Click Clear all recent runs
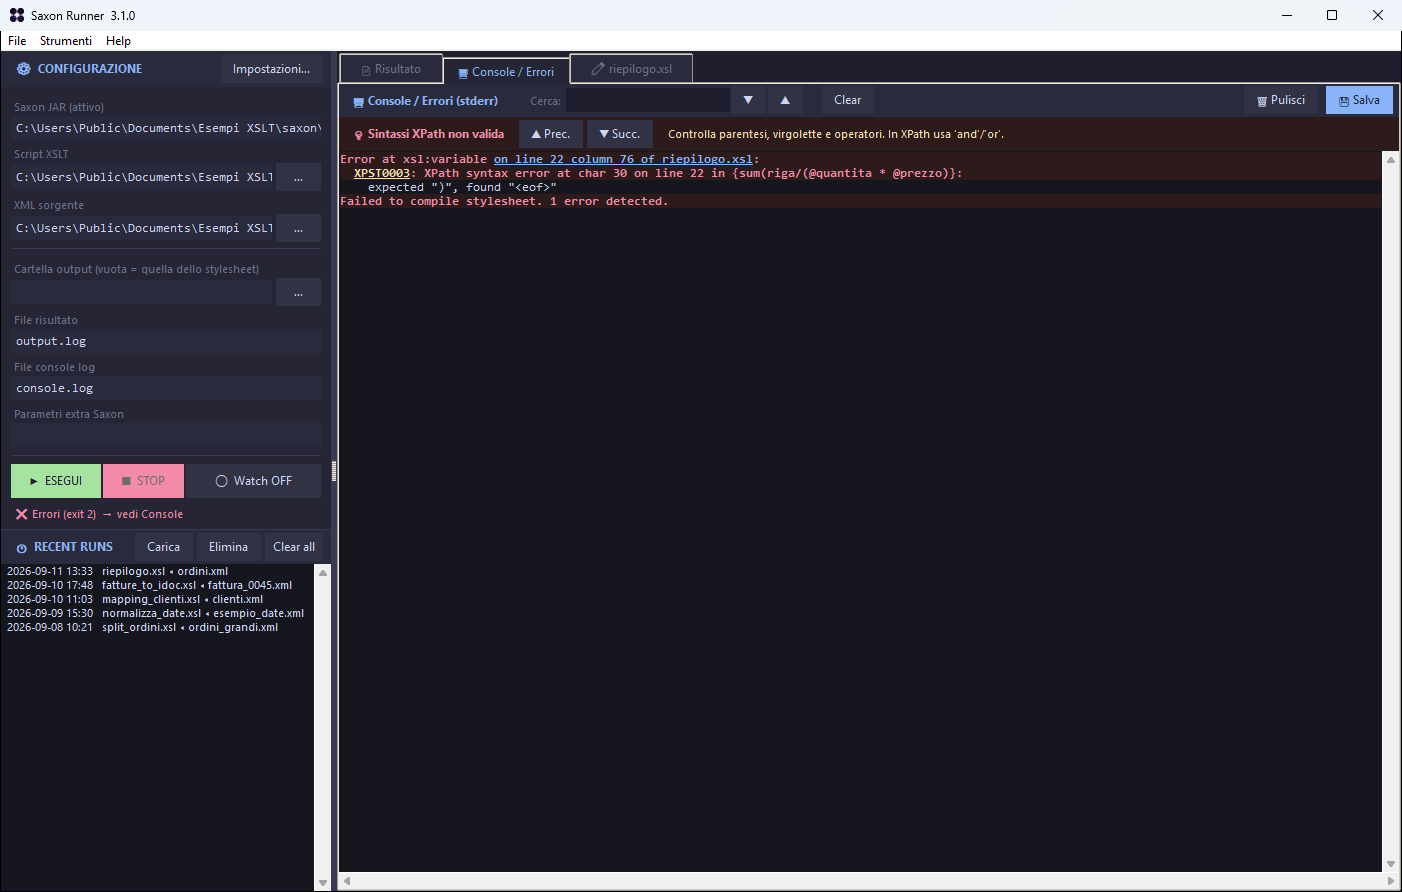This screenshot has height=892, width=1402. [293, 547]
